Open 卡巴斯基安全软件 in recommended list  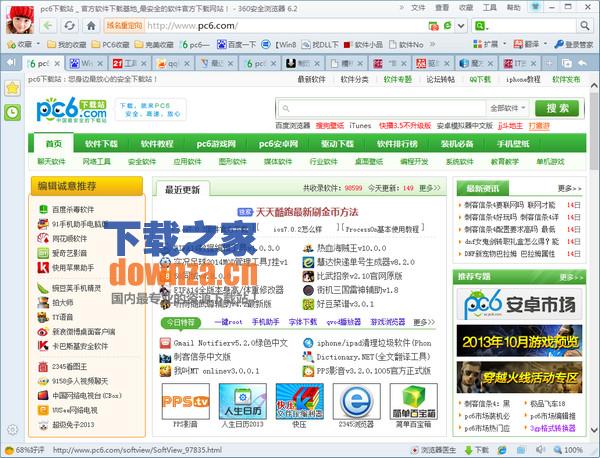tap(80, 346)
